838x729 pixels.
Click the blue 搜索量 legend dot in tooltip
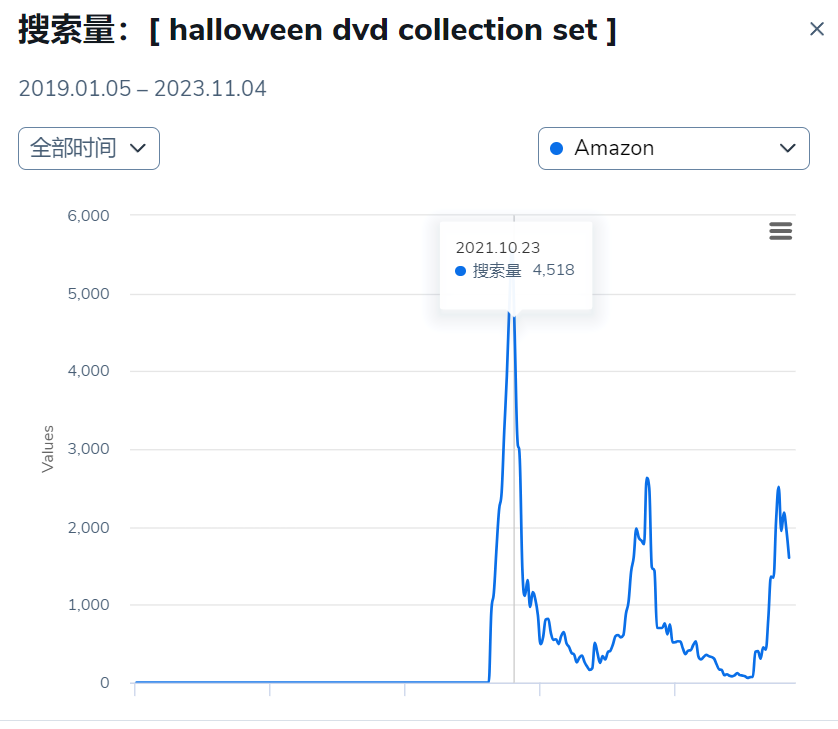[x=460, y=271]
